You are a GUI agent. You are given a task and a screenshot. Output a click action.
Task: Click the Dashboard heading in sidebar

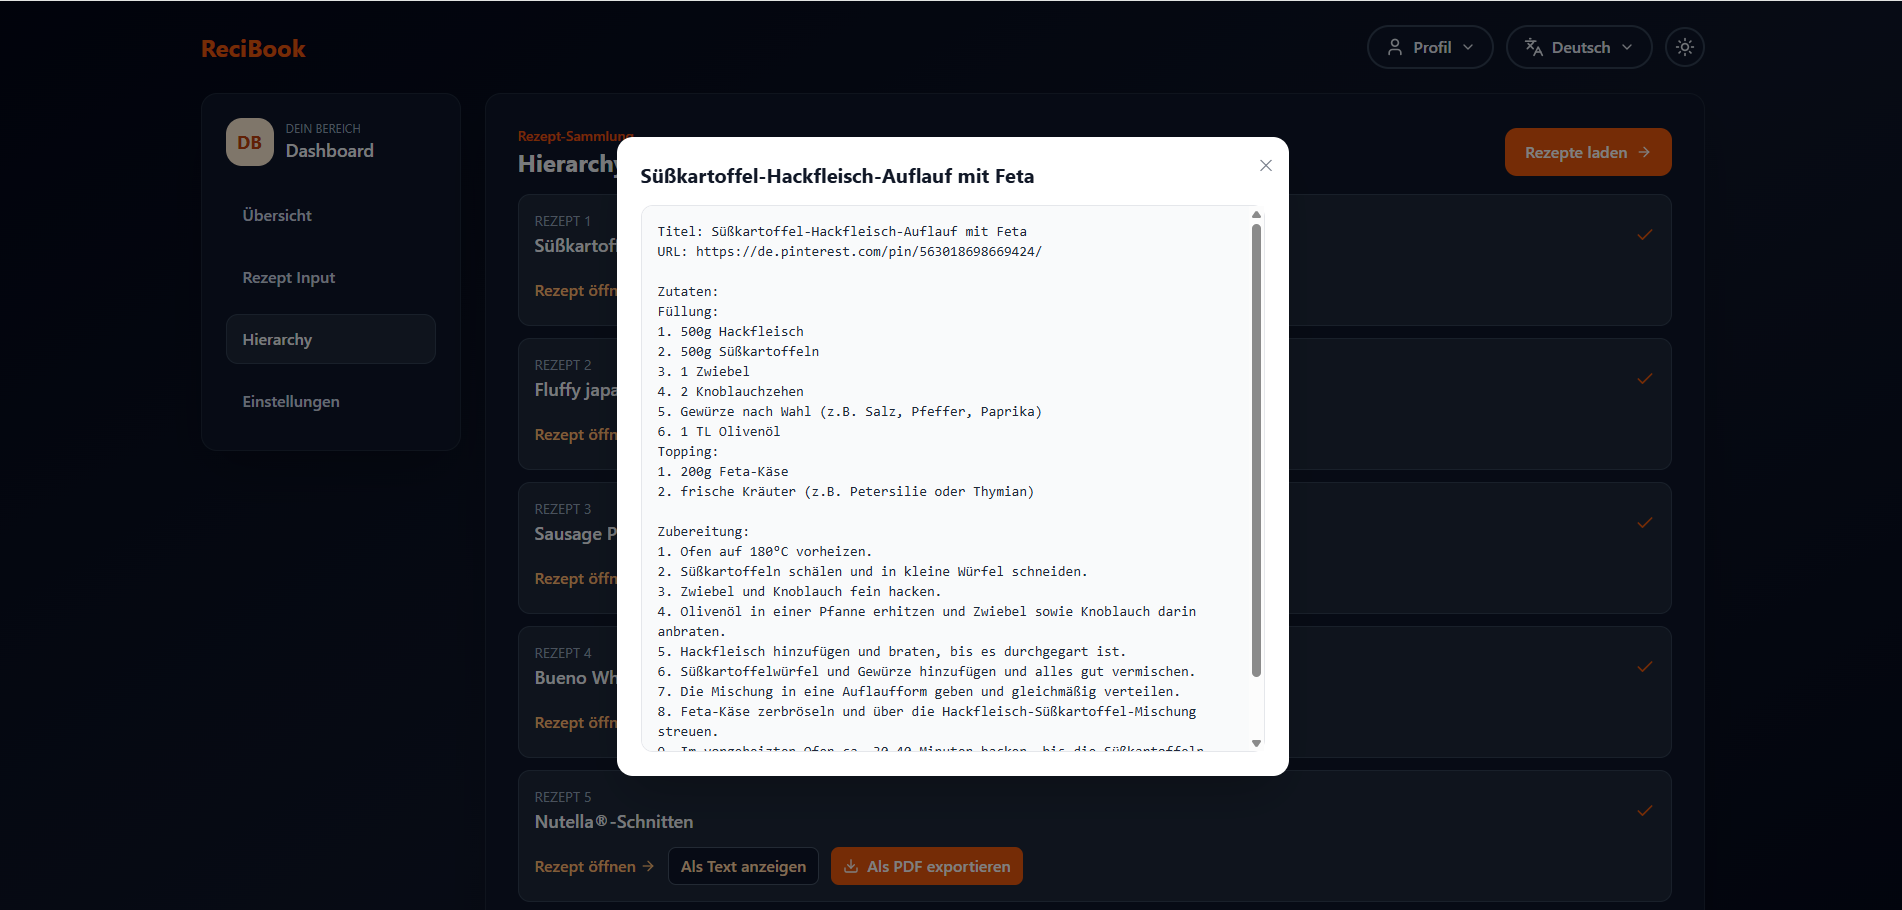pos(330,151)
